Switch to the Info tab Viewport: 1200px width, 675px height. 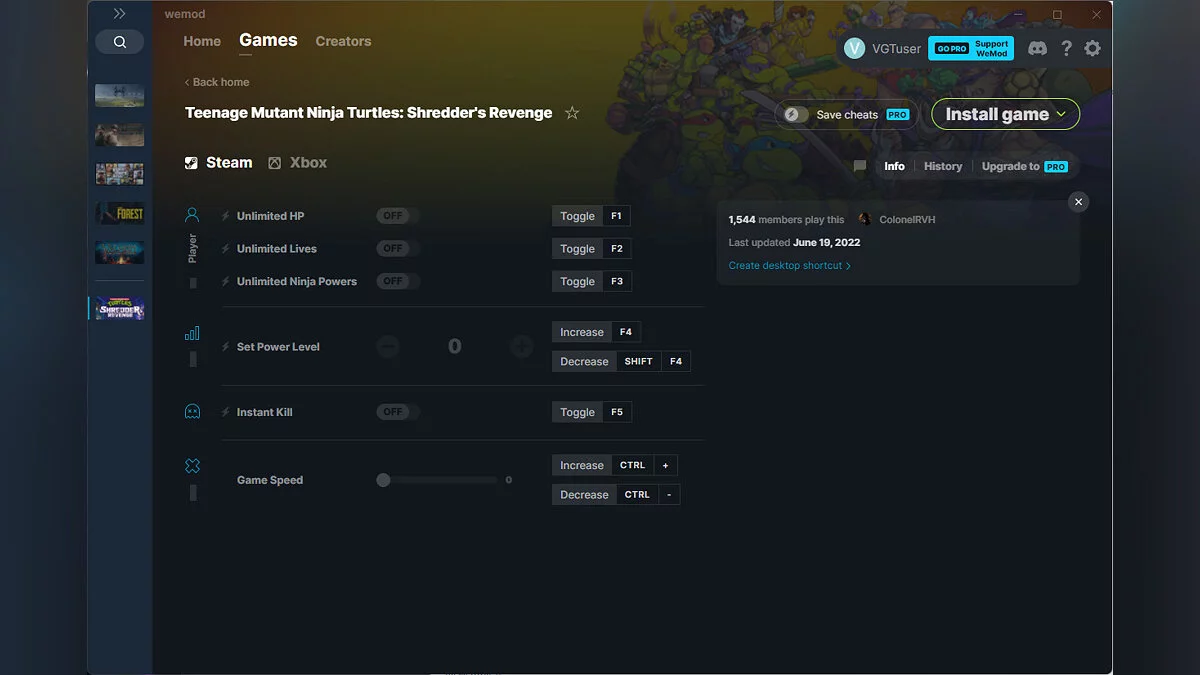click(894, 166)
